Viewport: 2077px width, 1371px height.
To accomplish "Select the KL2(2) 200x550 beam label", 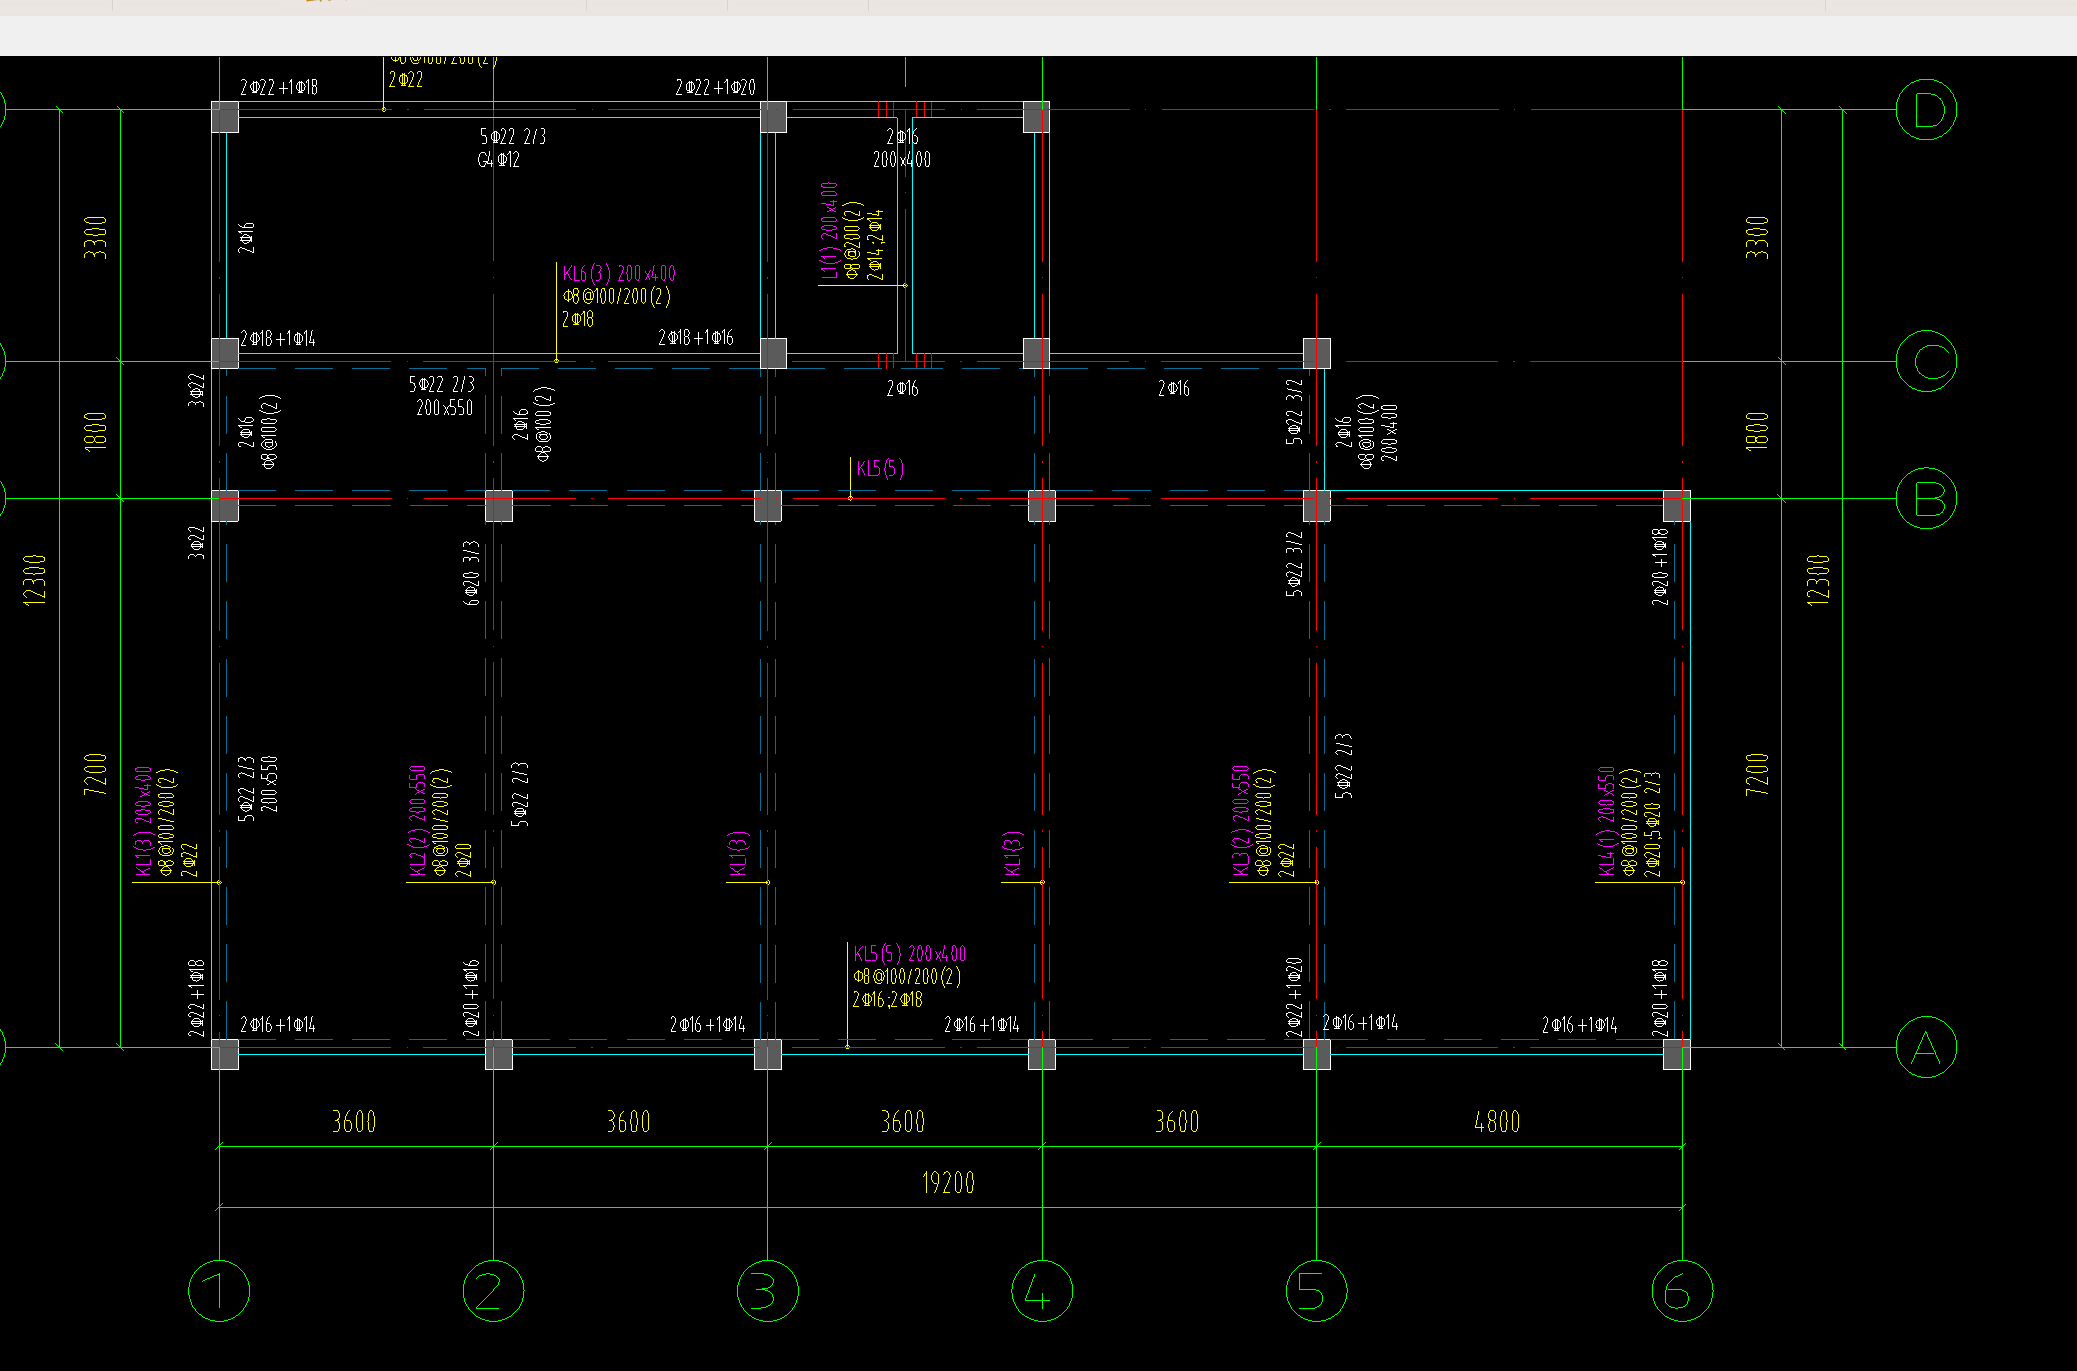I will coord(417,822).
